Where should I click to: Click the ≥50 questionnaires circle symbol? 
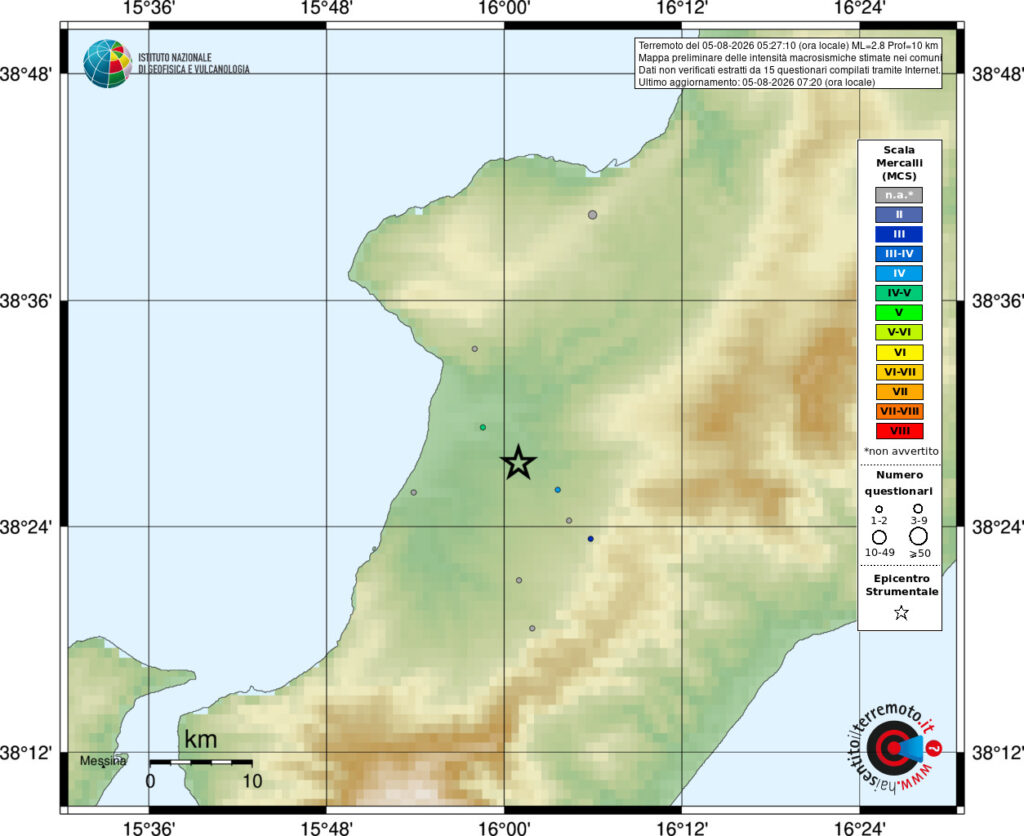[918, 537]
